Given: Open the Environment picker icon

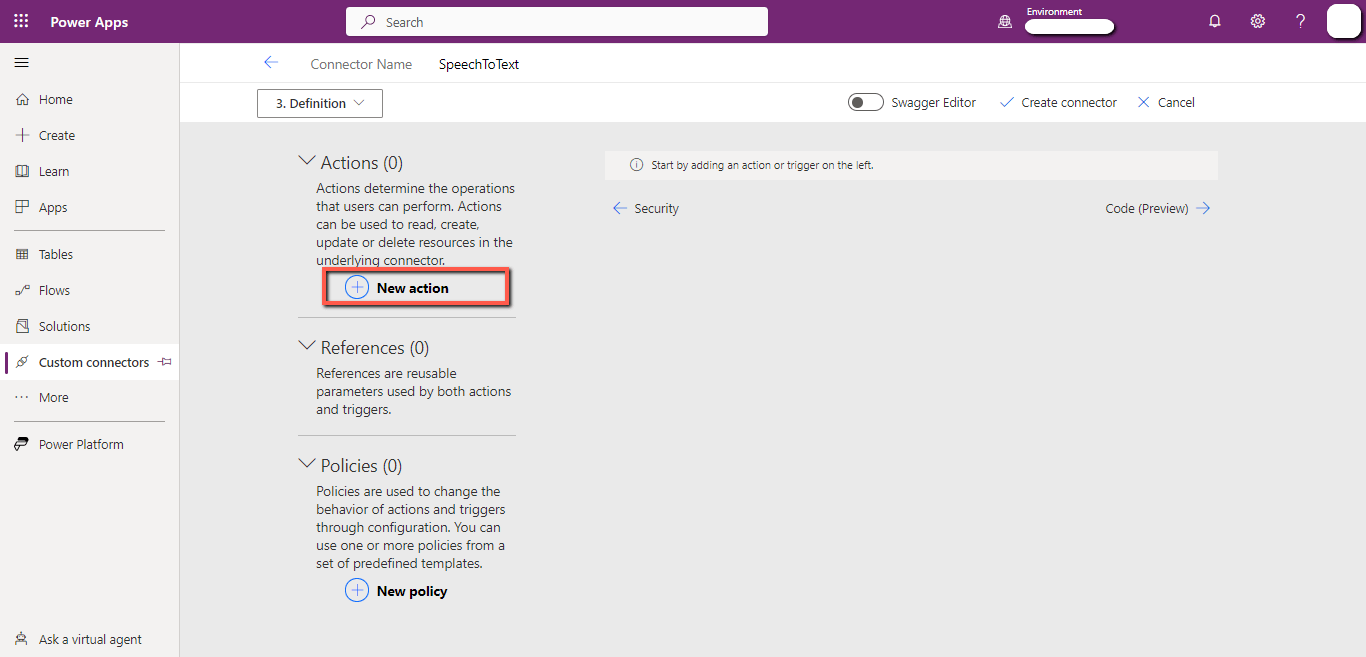Looking at the screenshot, I should tap(1005, 21).
